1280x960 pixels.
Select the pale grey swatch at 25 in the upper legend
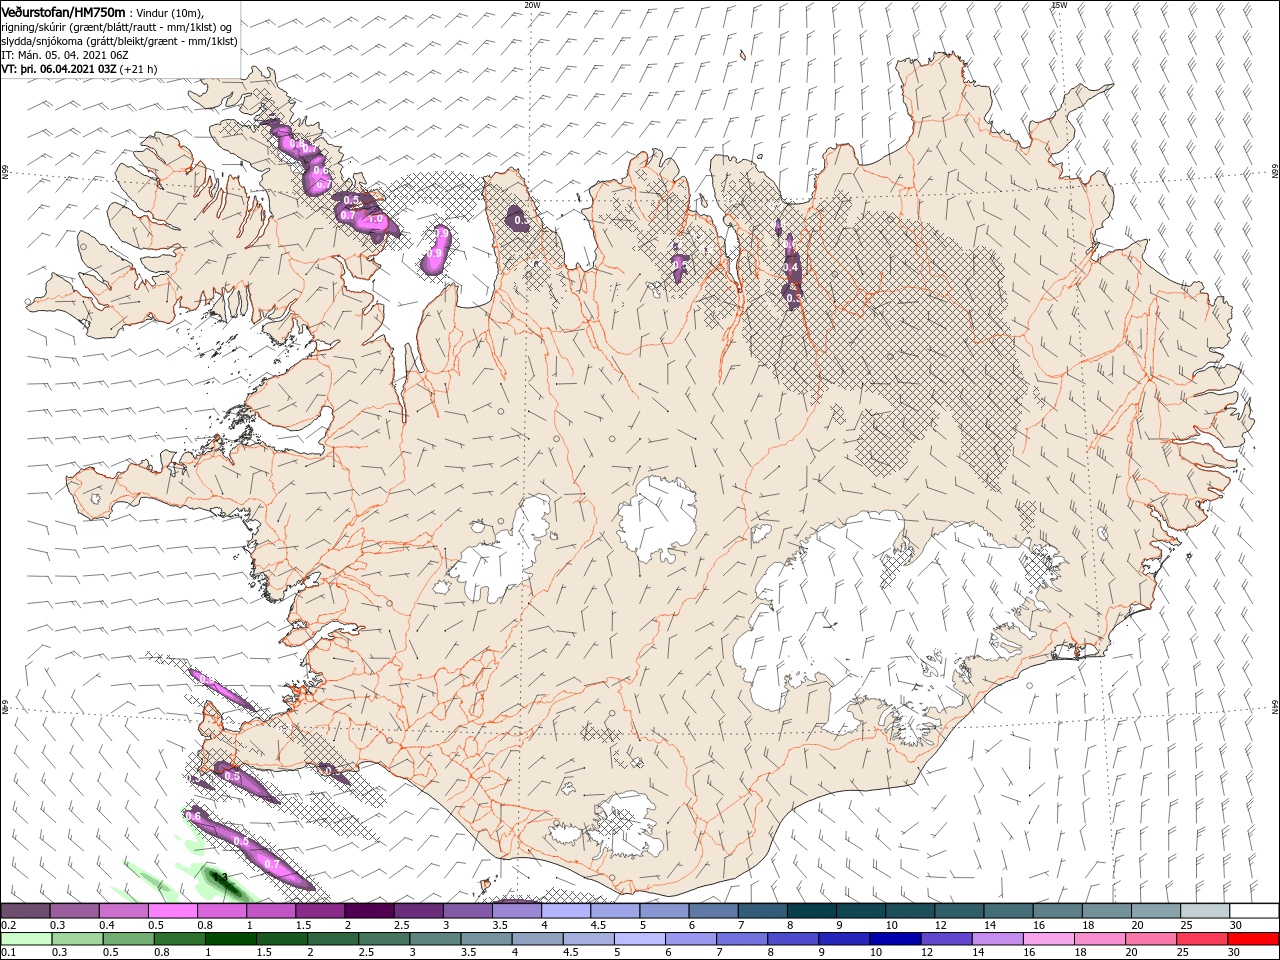pyautogui.click(x=1204, y=911)
